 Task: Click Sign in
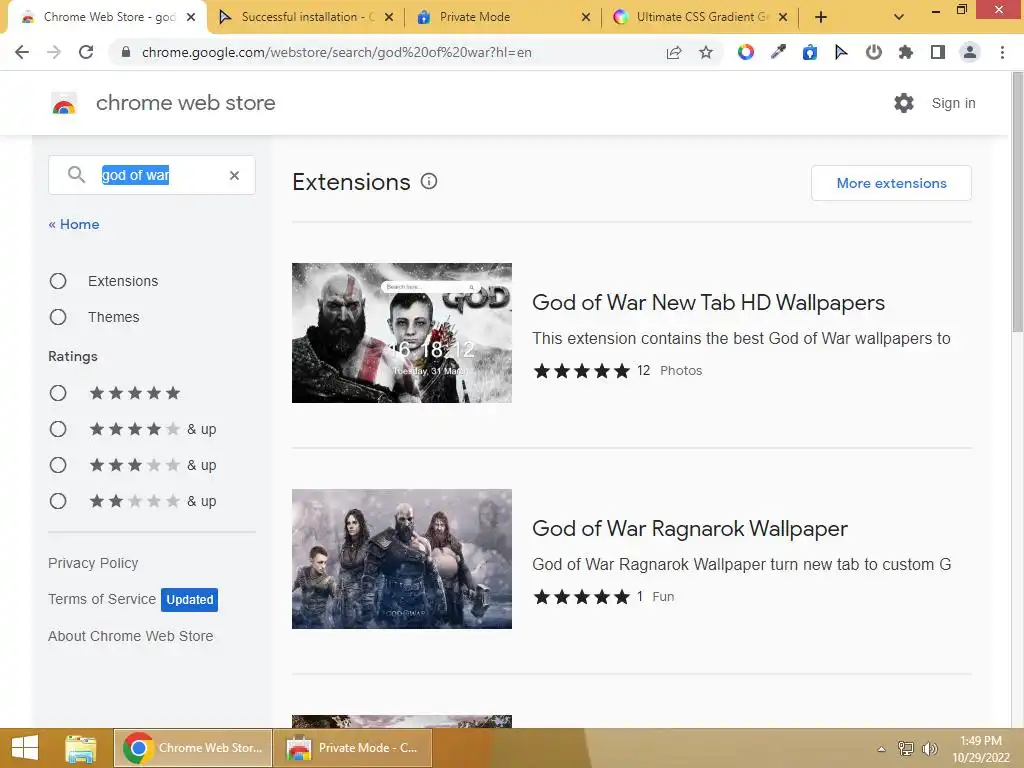pyautogui.click(x=953, y=103)
